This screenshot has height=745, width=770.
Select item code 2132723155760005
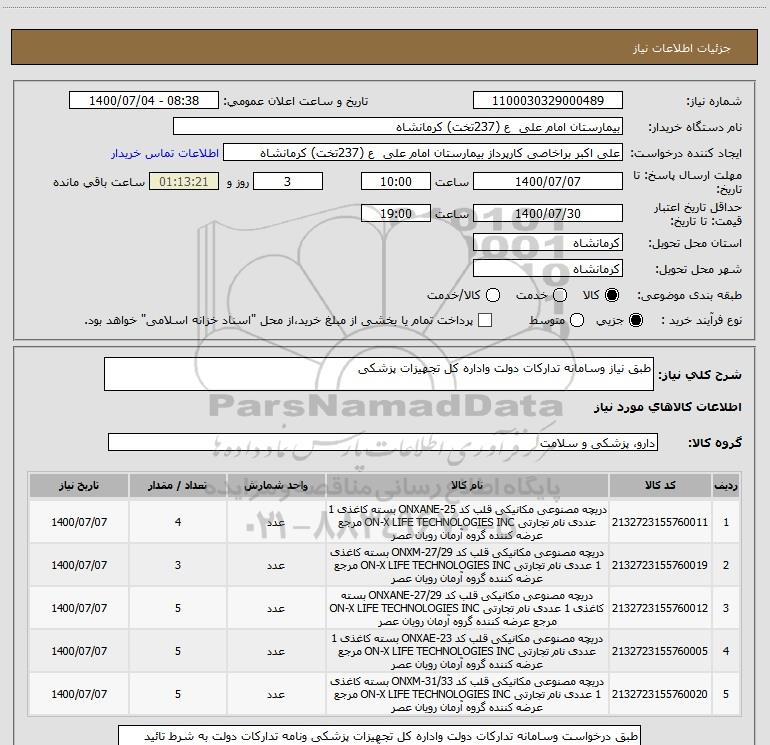[660, 651]
